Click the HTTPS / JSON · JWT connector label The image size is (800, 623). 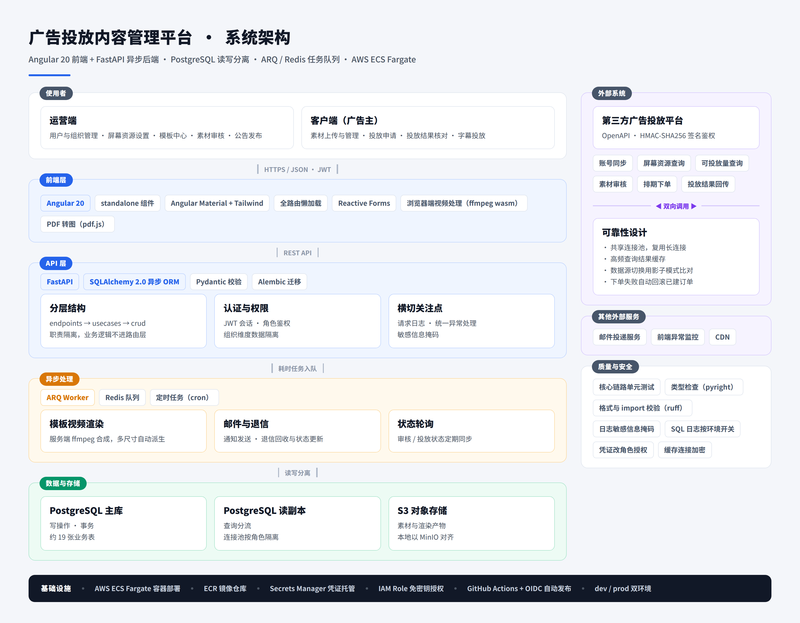[297, 169]
